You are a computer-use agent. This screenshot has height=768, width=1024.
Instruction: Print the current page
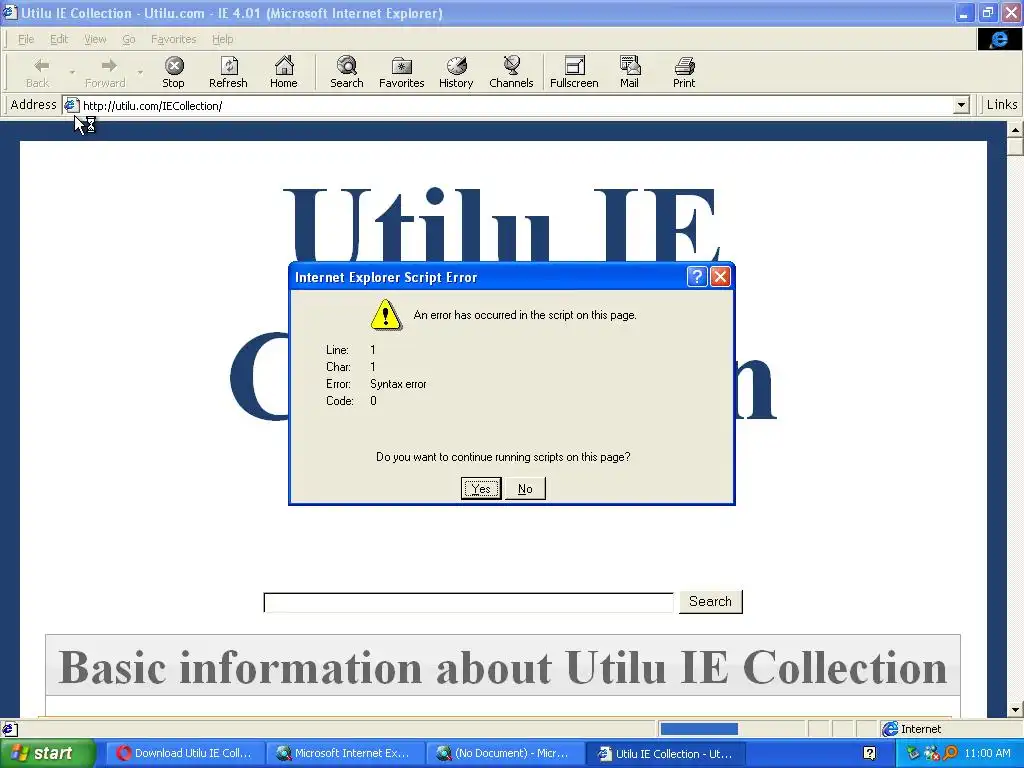(684, 72)
